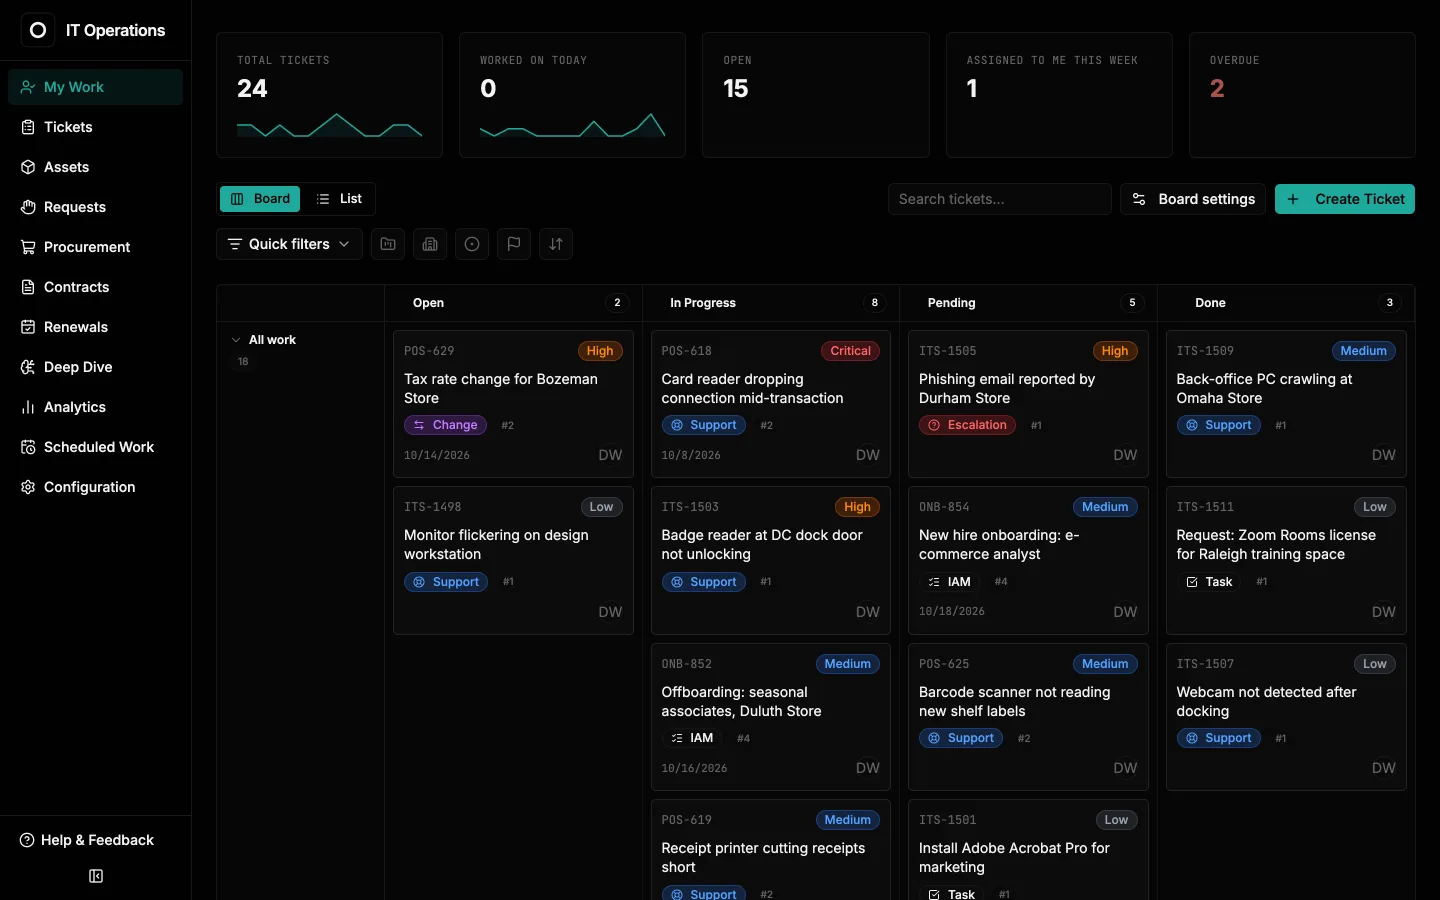Open Board settings
The width and height of the screenshot is (1440, 900).
(x=1193, y=199)
